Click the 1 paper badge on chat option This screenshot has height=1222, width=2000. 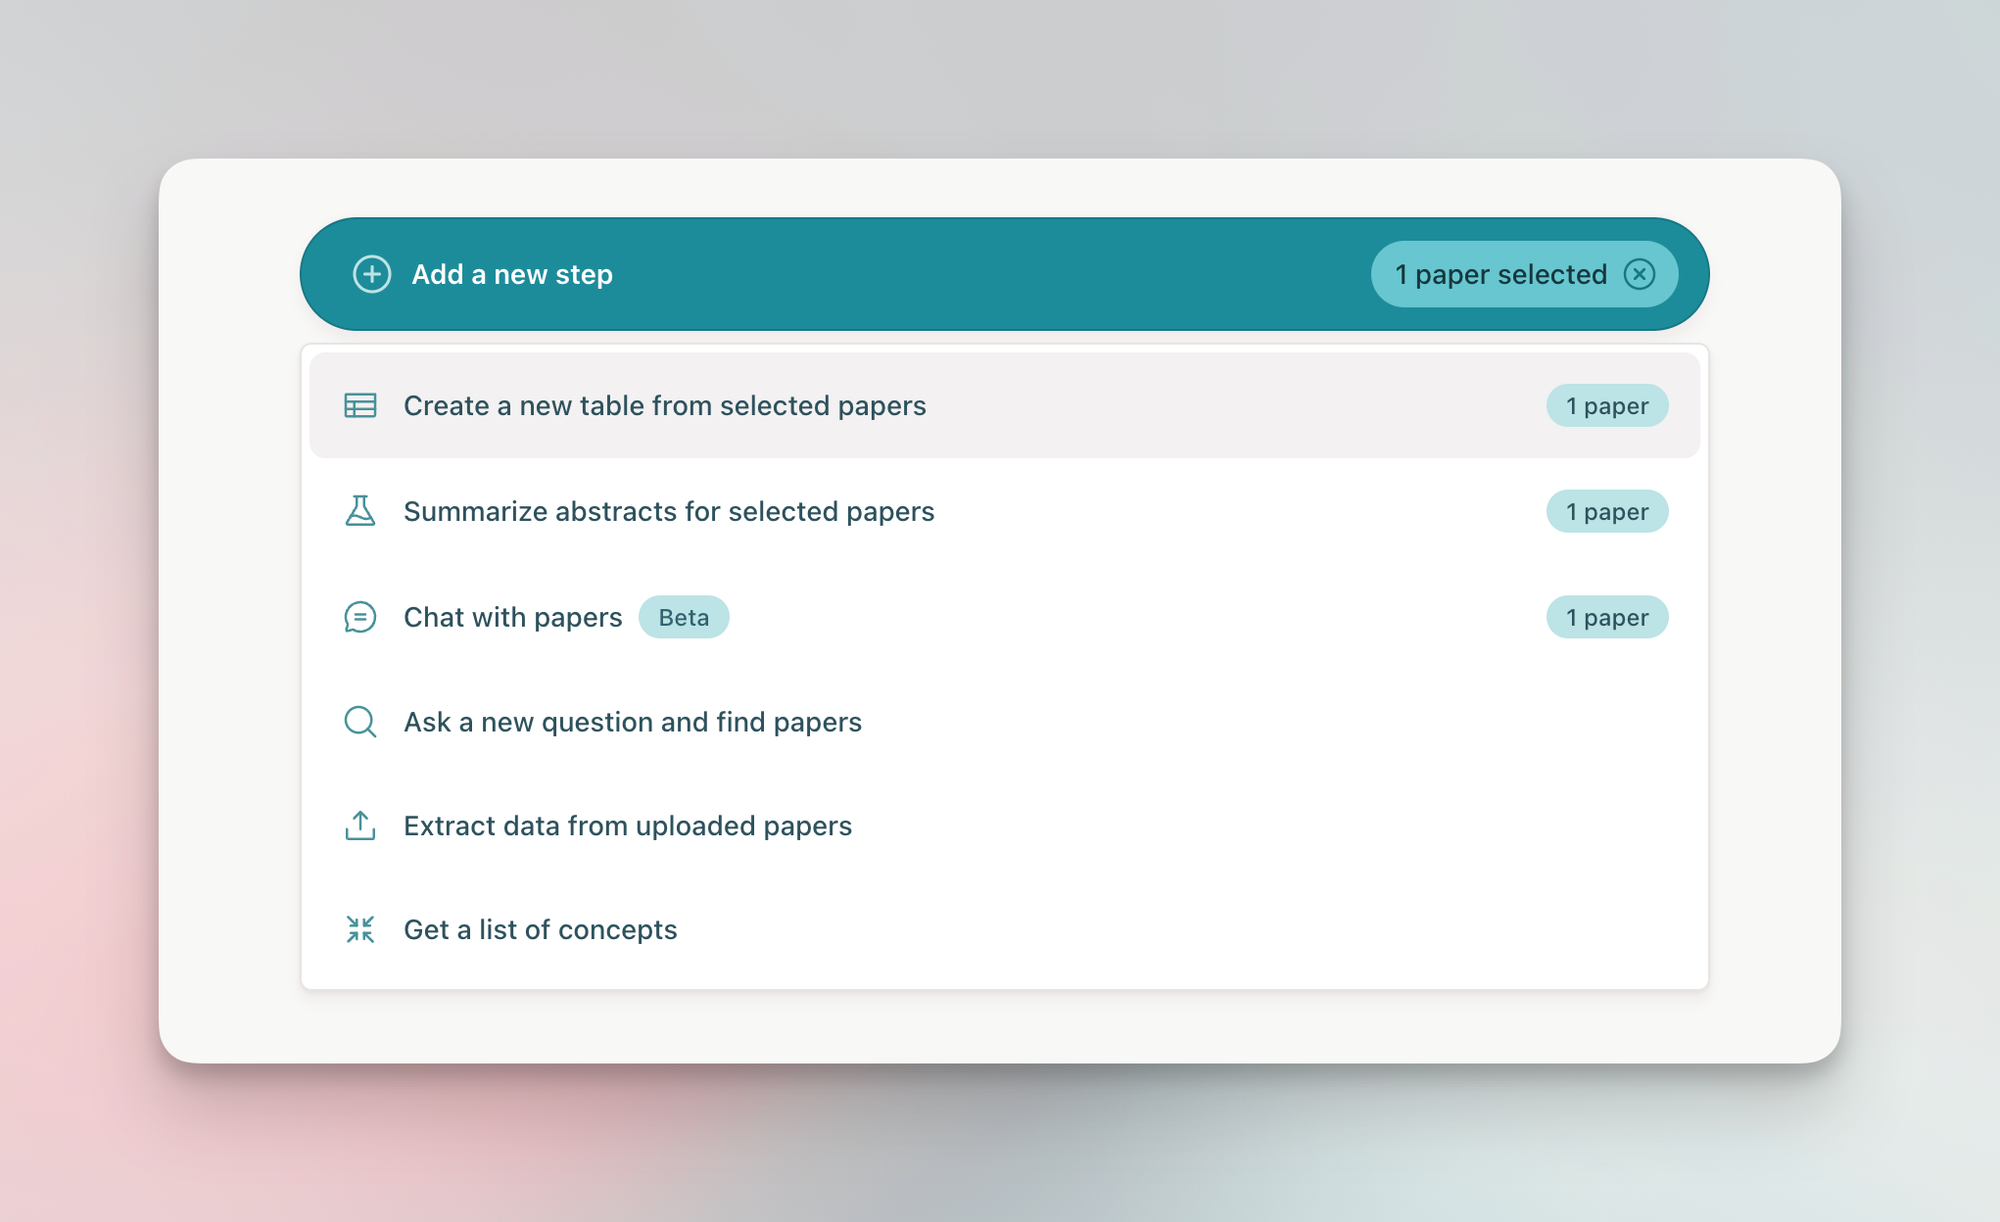click(1607, 616)
